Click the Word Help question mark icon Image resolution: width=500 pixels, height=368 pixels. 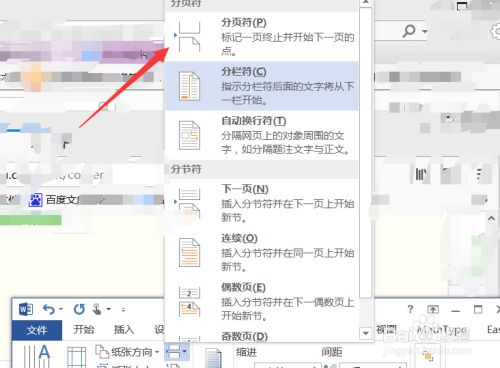tap(410, 309)
